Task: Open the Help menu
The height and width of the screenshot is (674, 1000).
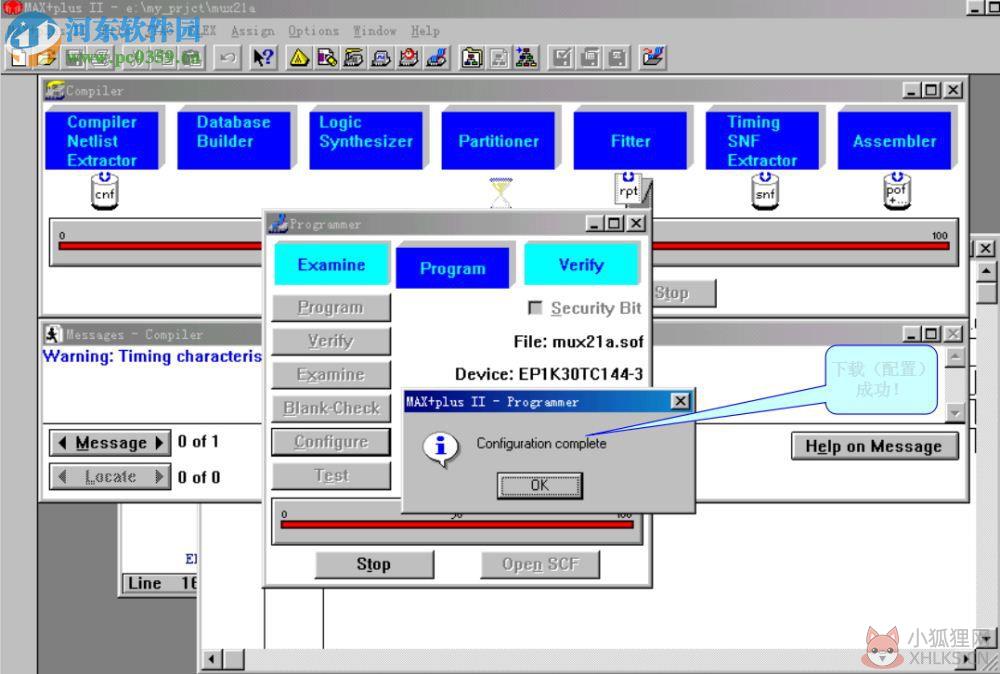Action: pyautogui.click(x=425, y=31)
